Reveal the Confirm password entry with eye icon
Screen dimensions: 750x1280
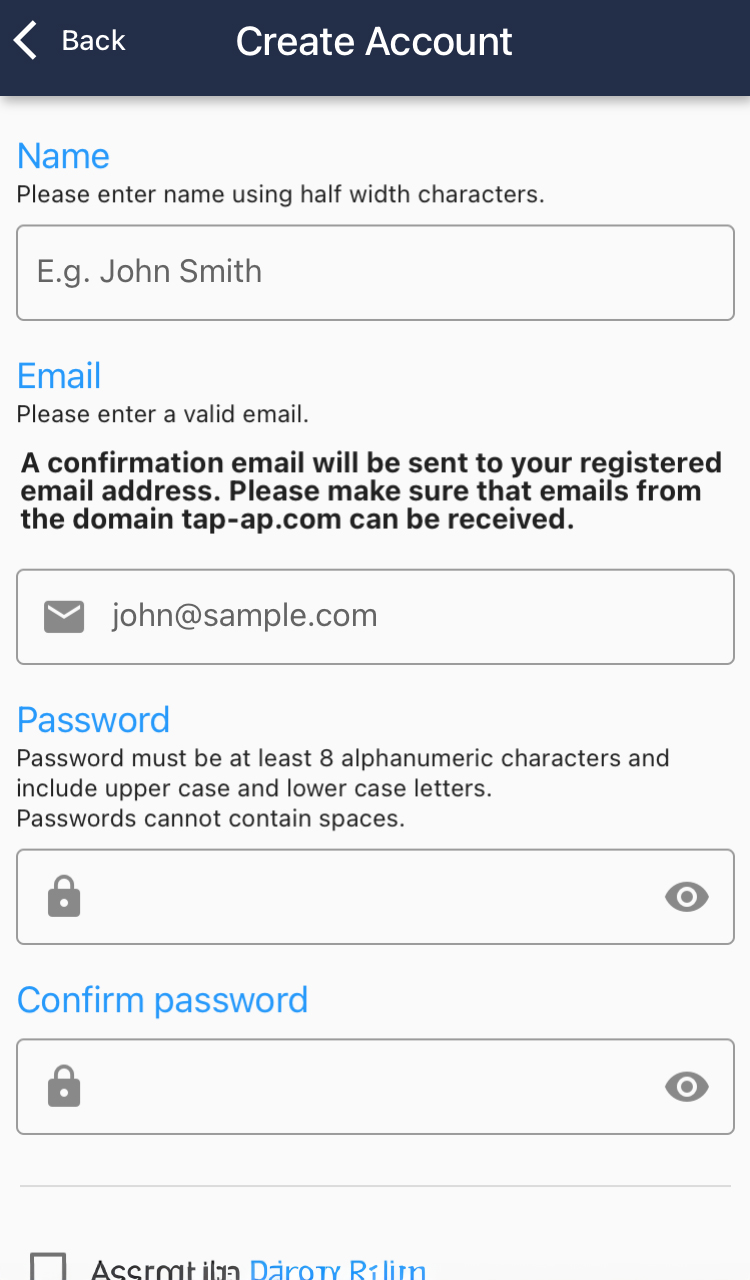(687, 1086)
